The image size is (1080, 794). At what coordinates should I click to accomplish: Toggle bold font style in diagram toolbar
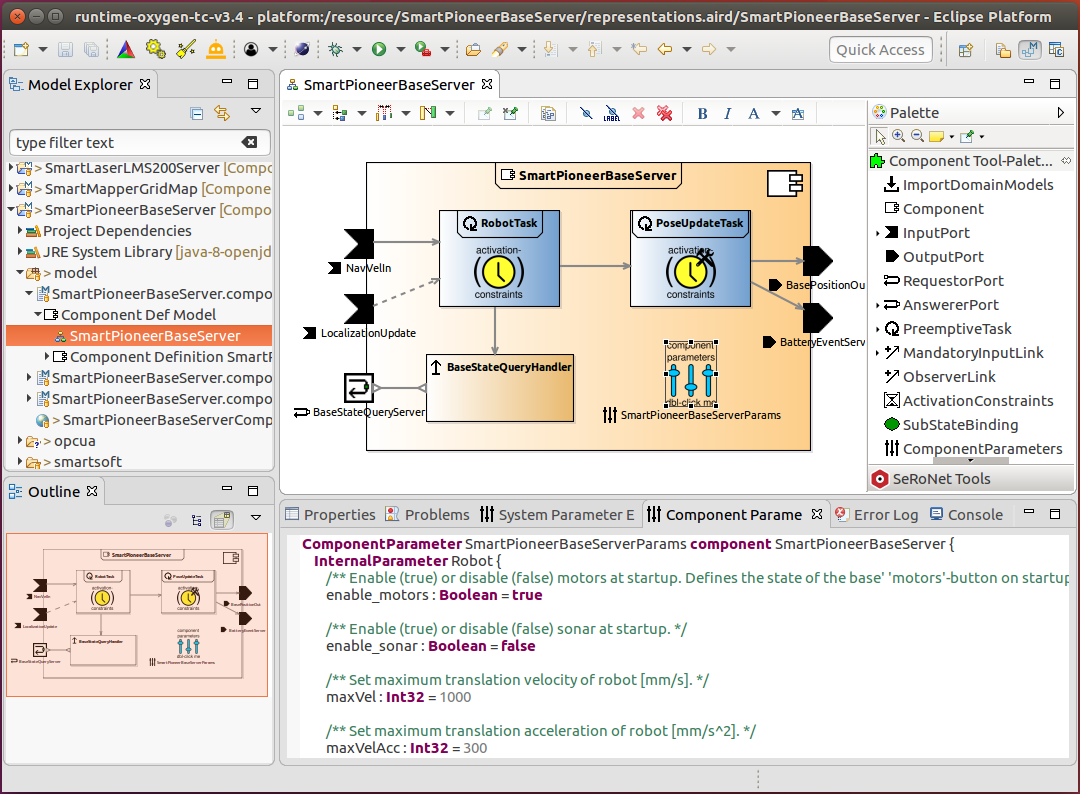click(702, 113)
